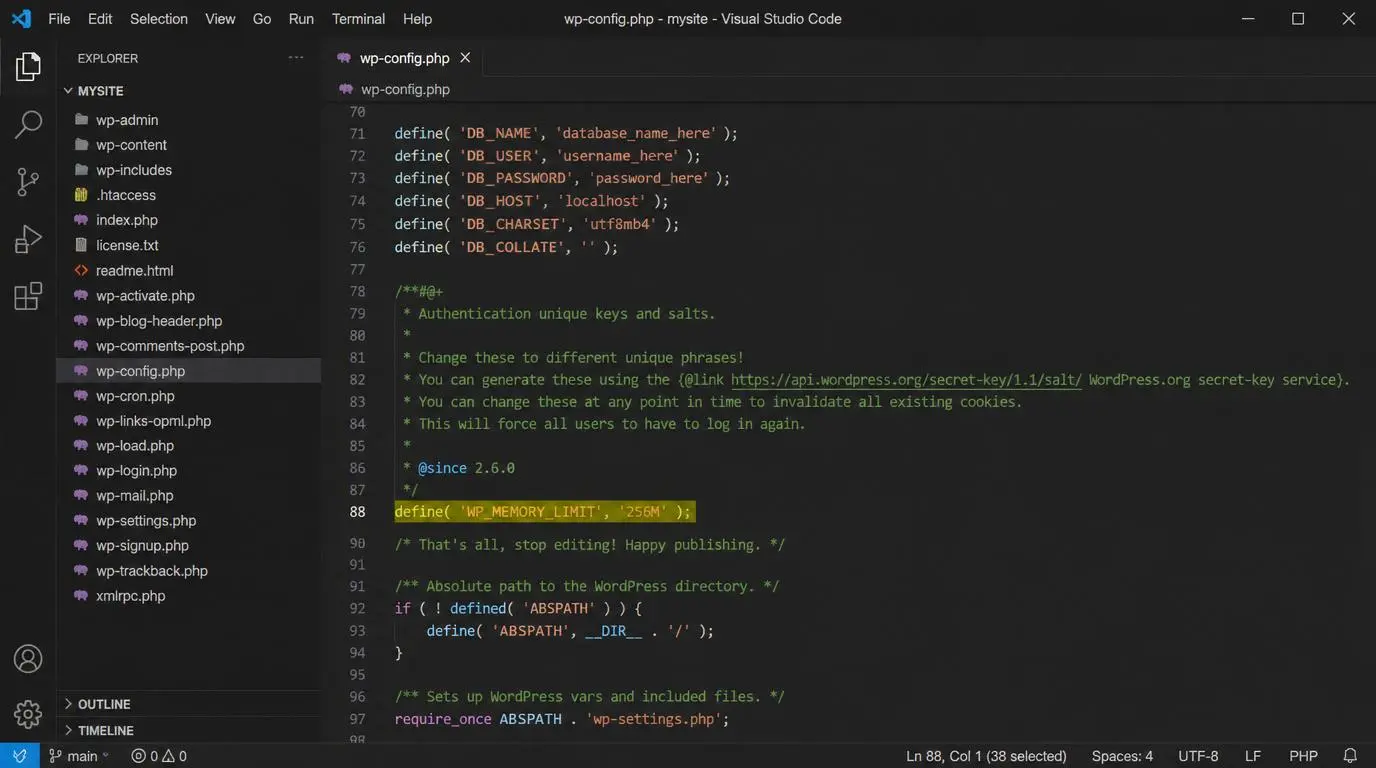Collapse the MYSITE folder section
Image resolution: width=1376 pixels, height=768 pixels.
[189, 90]
